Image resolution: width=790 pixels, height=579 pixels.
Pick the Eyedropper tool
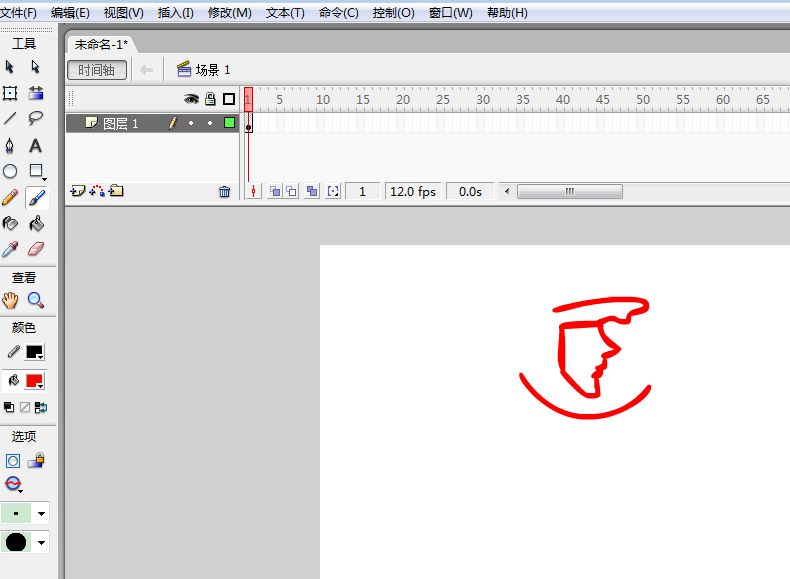pyautogui.click(x=10, y=248)
